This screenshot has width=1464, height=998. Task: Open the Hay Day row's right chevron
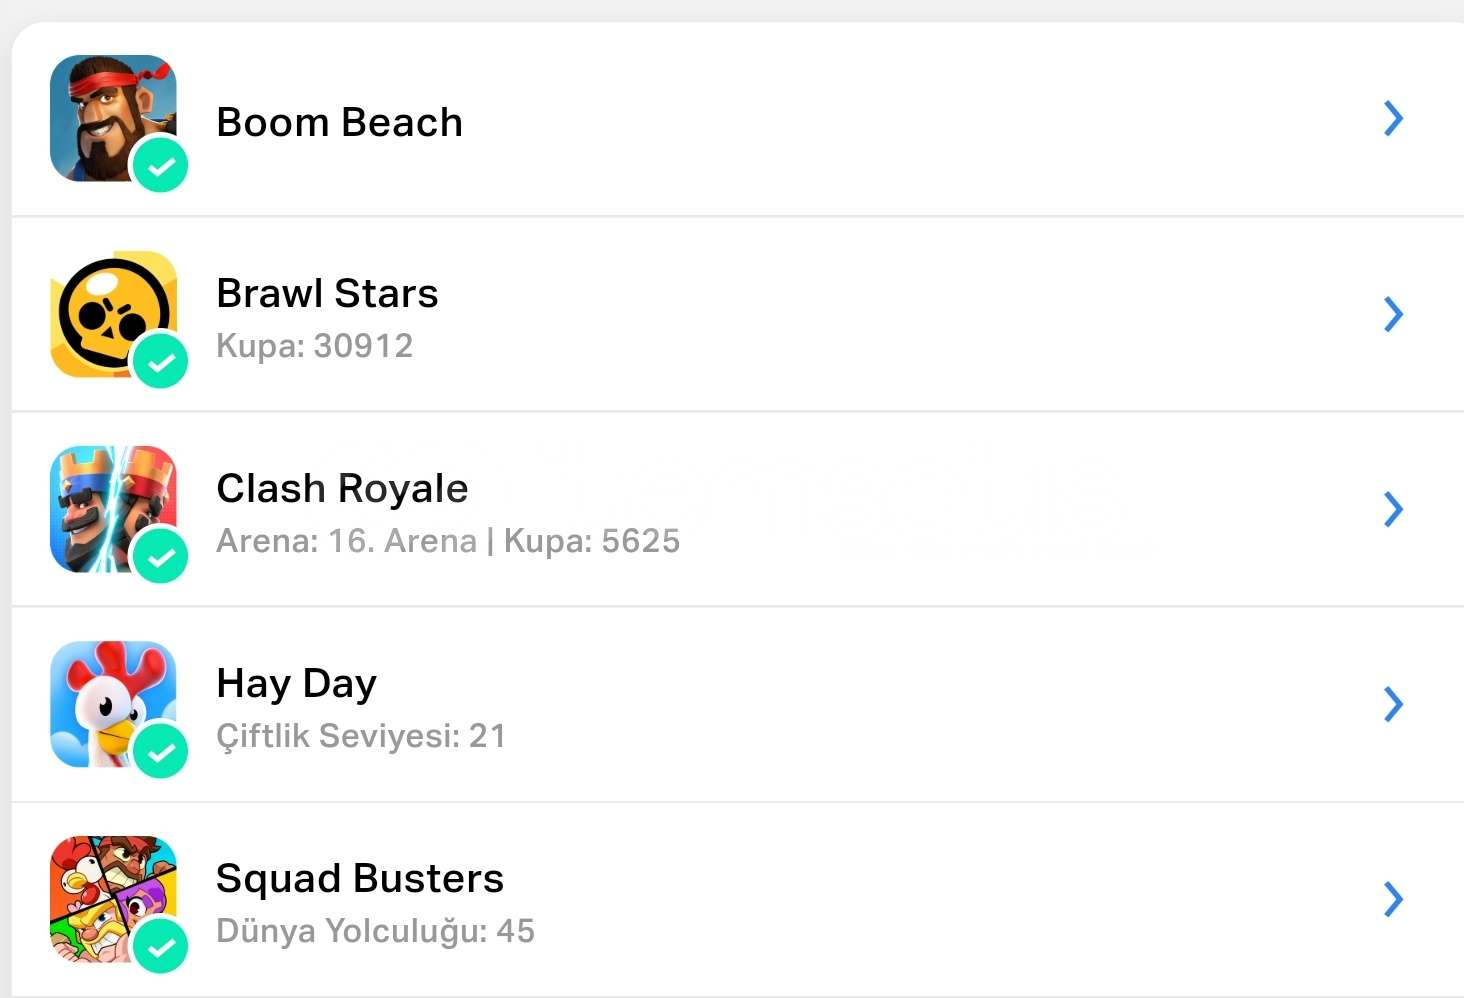pyautogui.click(x=1393, y=704)
